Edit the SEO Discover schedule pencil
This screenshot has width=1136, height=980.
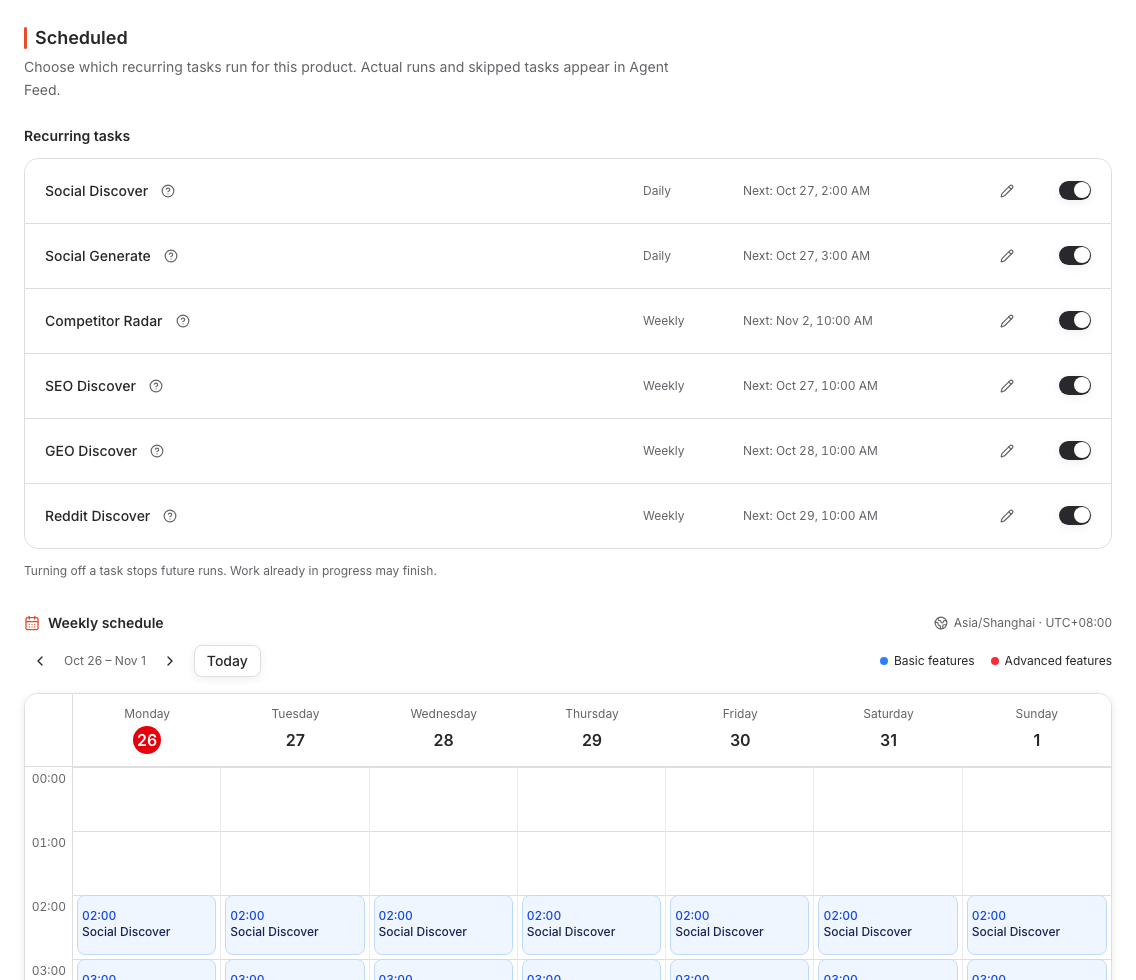coord(1007,386)
